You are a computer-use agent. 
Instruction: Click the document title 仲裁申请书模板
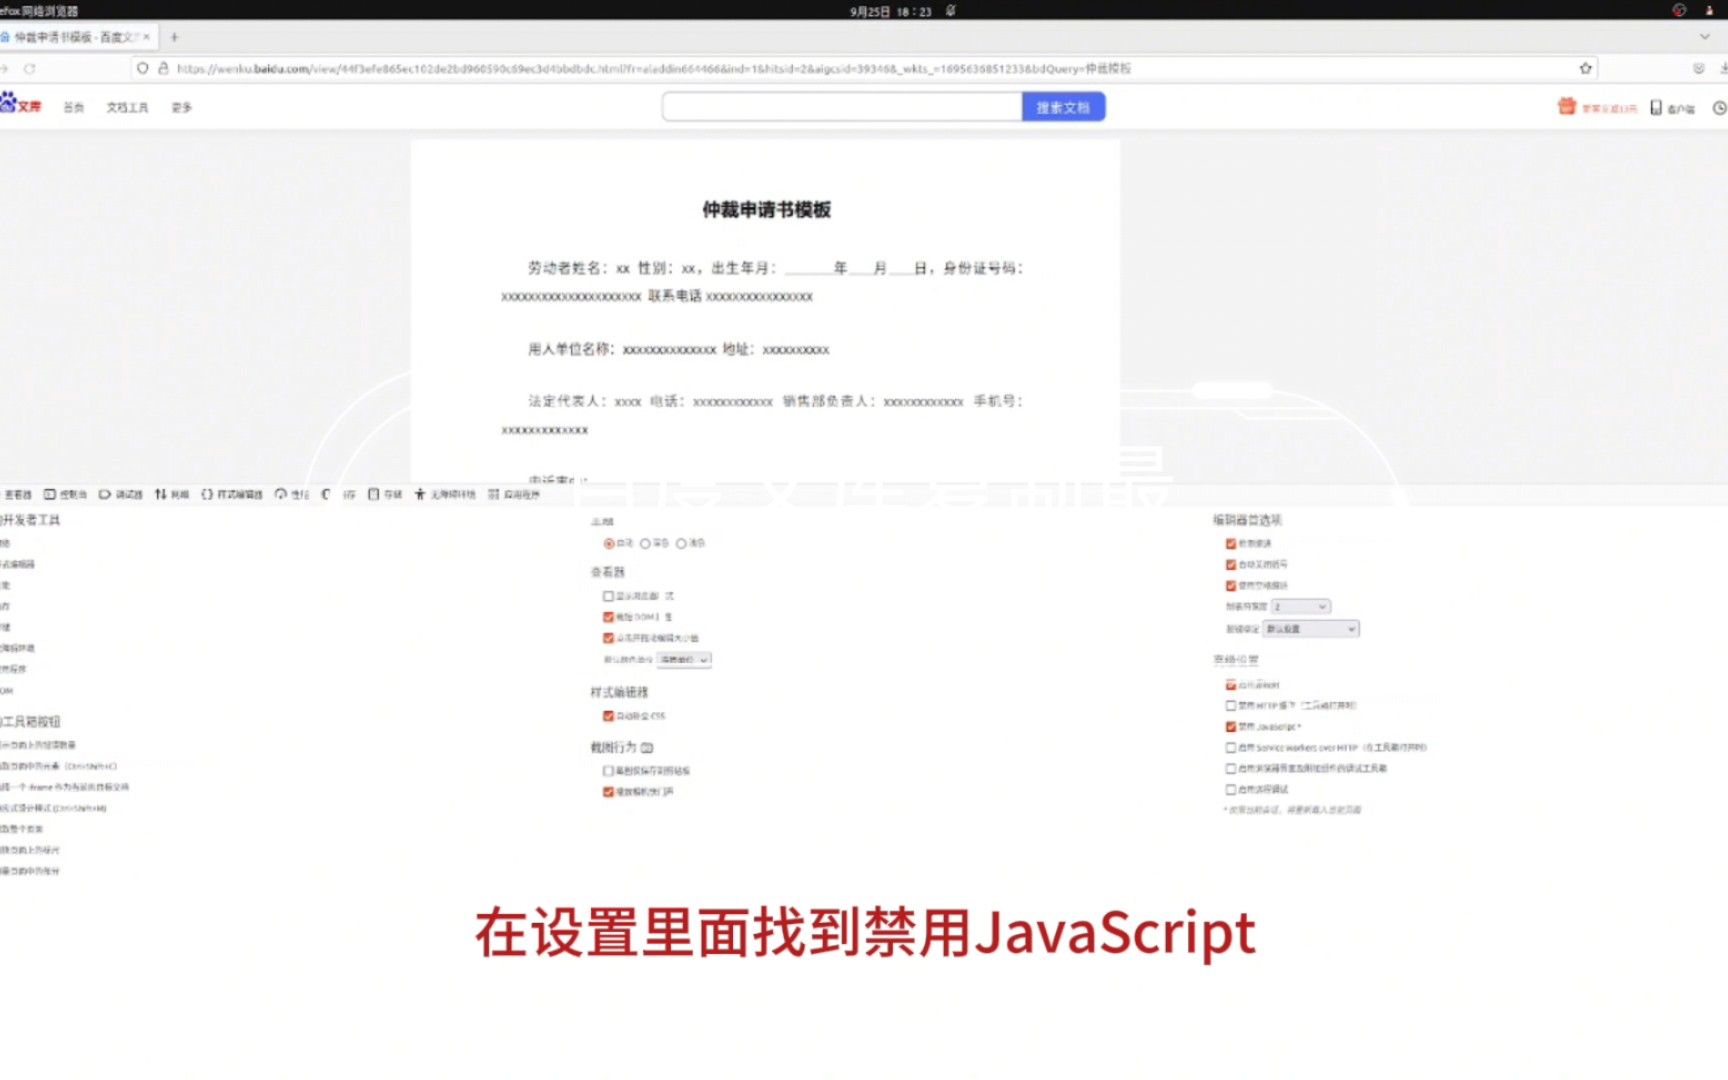click(766, 210)
